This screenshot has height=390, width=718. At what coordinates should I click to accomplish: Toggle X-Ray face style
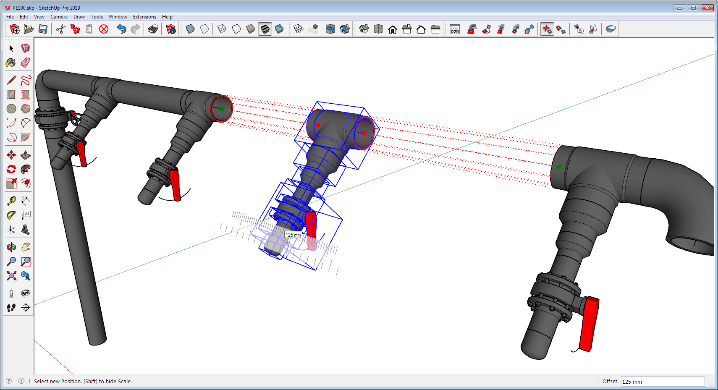(190, 29)
